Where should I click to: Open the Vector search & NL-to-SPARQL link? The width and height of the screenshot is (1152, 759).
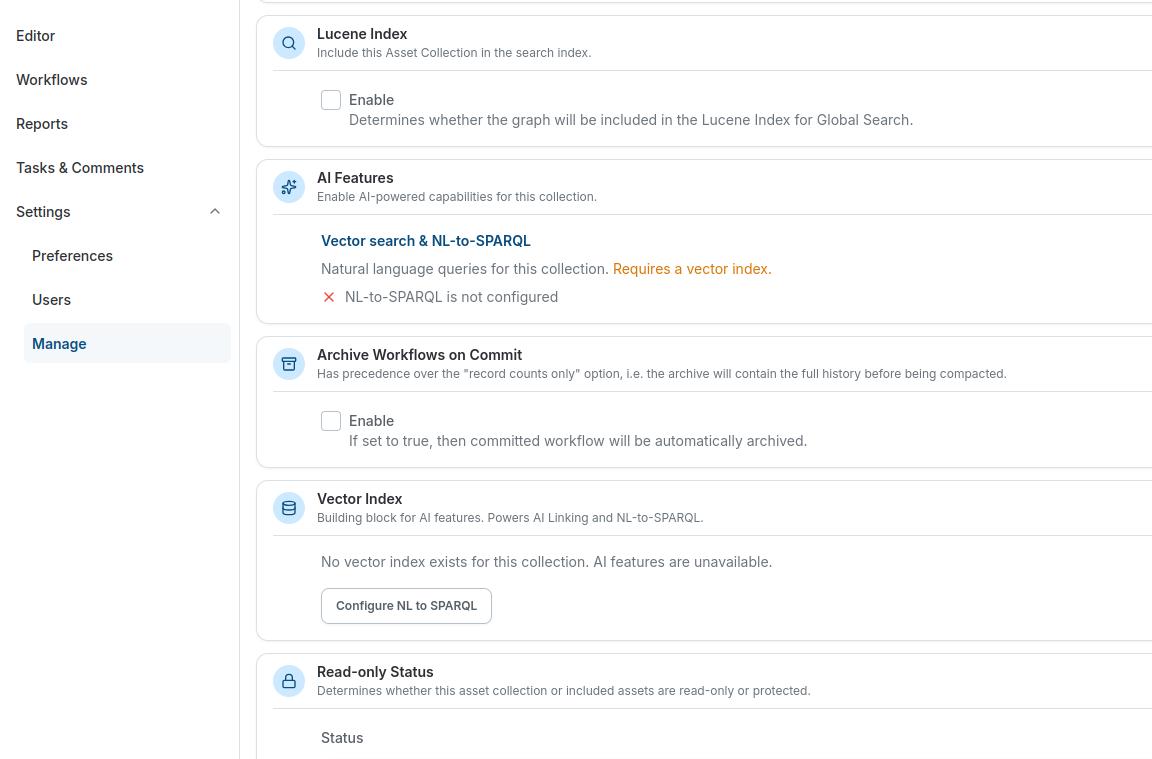point(425,241)
